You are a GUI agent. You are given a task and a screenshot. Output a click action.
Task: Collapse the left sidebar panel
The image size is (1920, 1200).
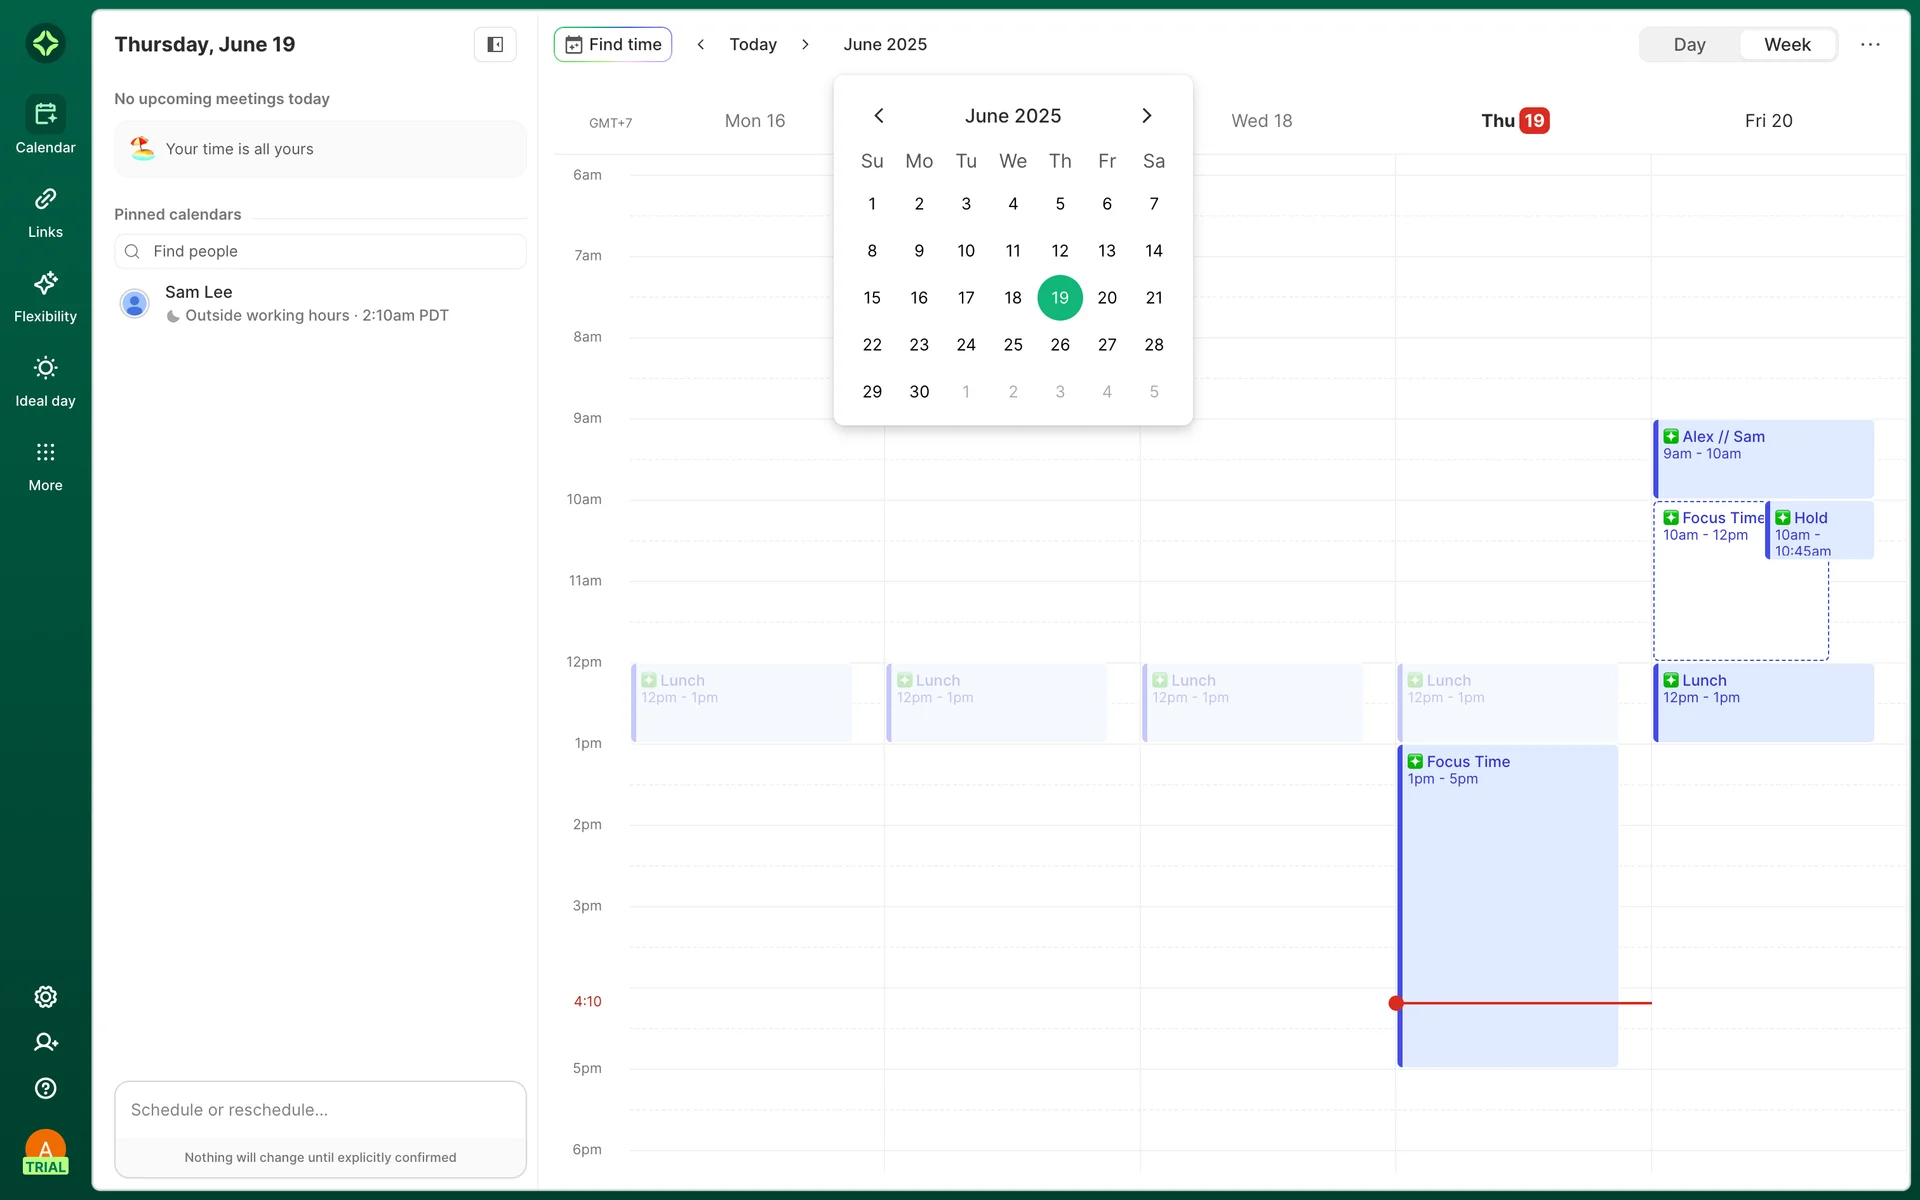tap(494, 44)
